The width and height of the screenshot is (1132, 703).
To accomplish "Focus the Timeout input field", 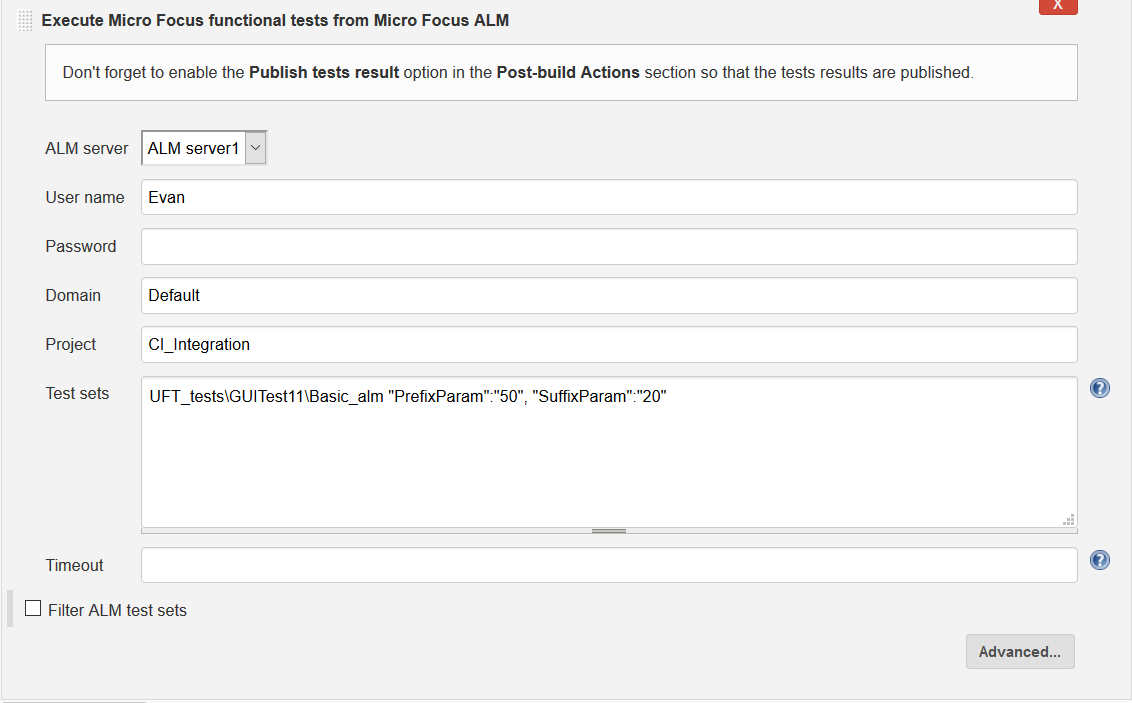I will tap(608, 565).
